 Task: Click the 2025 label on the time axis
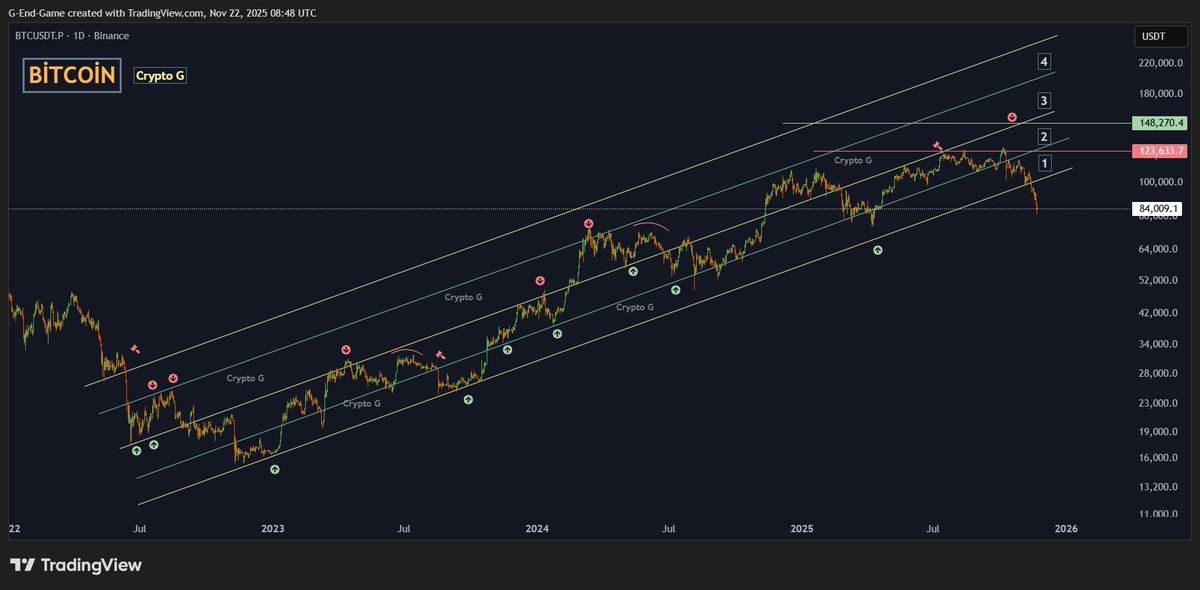pyautogui.click(x=803, y=528)
